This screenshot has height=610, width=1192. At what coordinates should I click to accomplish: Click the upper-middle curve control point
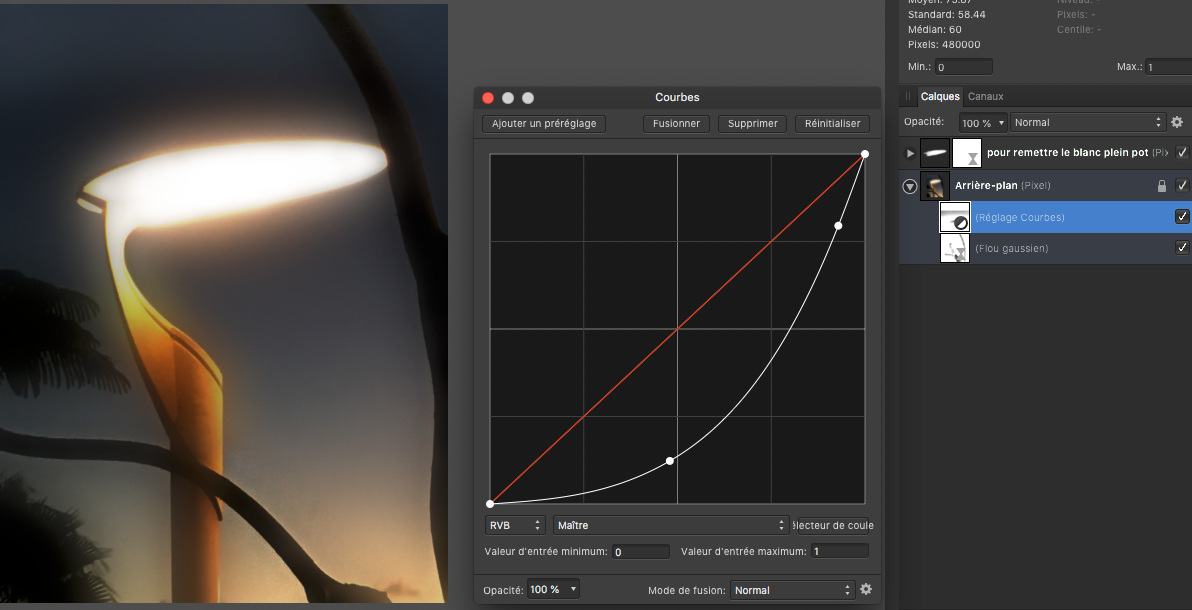[x=838, y=226]
